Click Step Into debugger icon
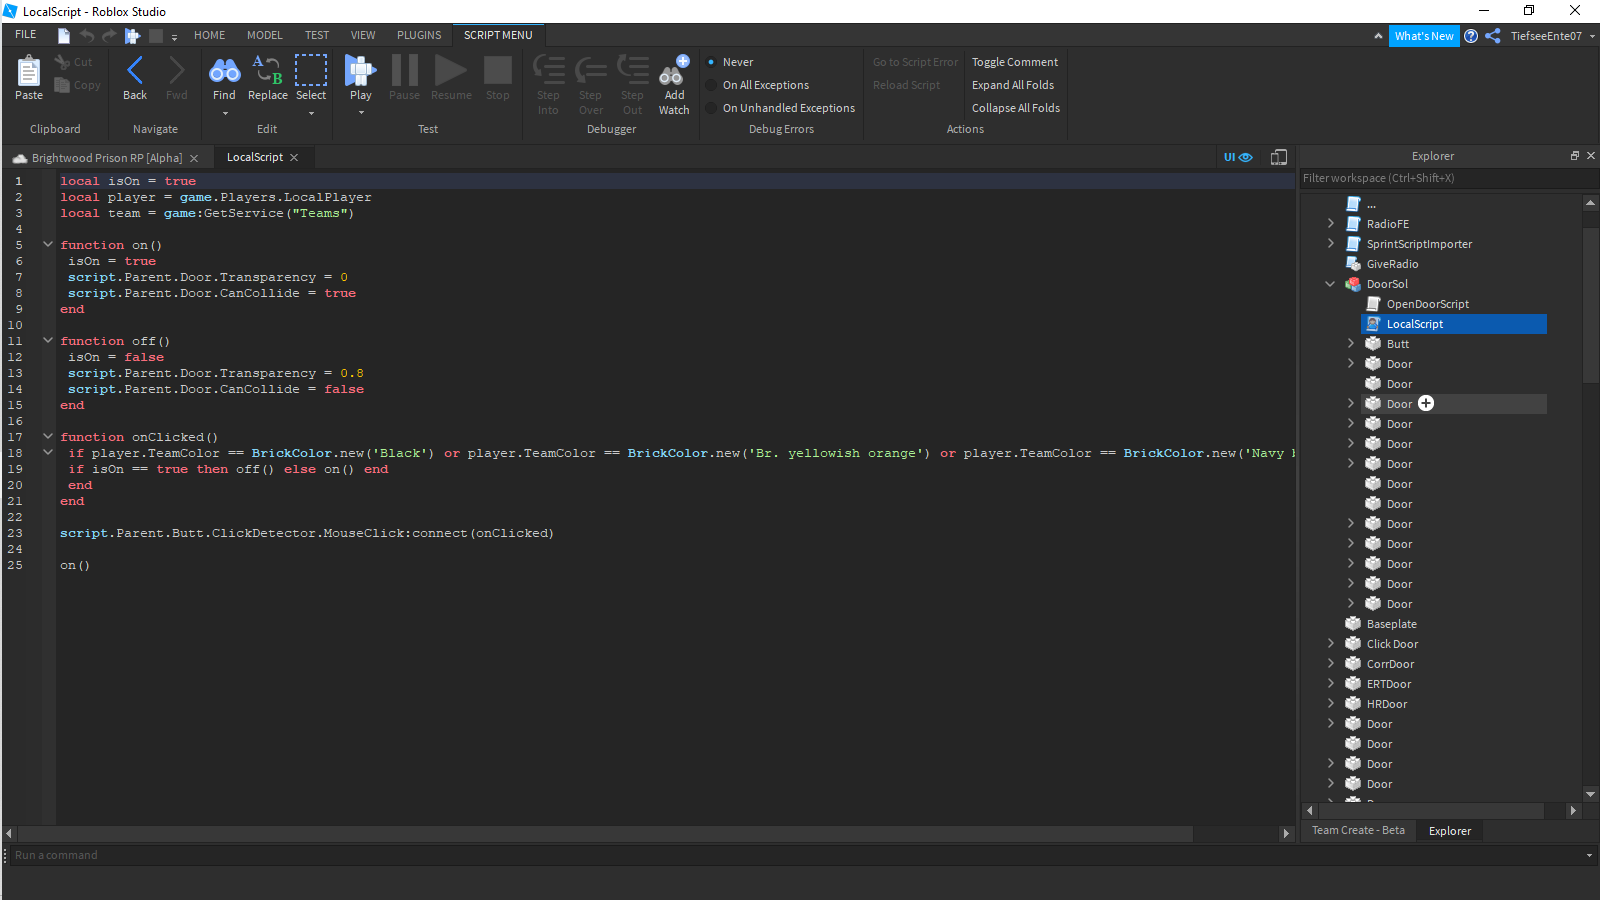Image resolution: width=1600 pixels, height=900 pixels. click(x=548, y=70)
